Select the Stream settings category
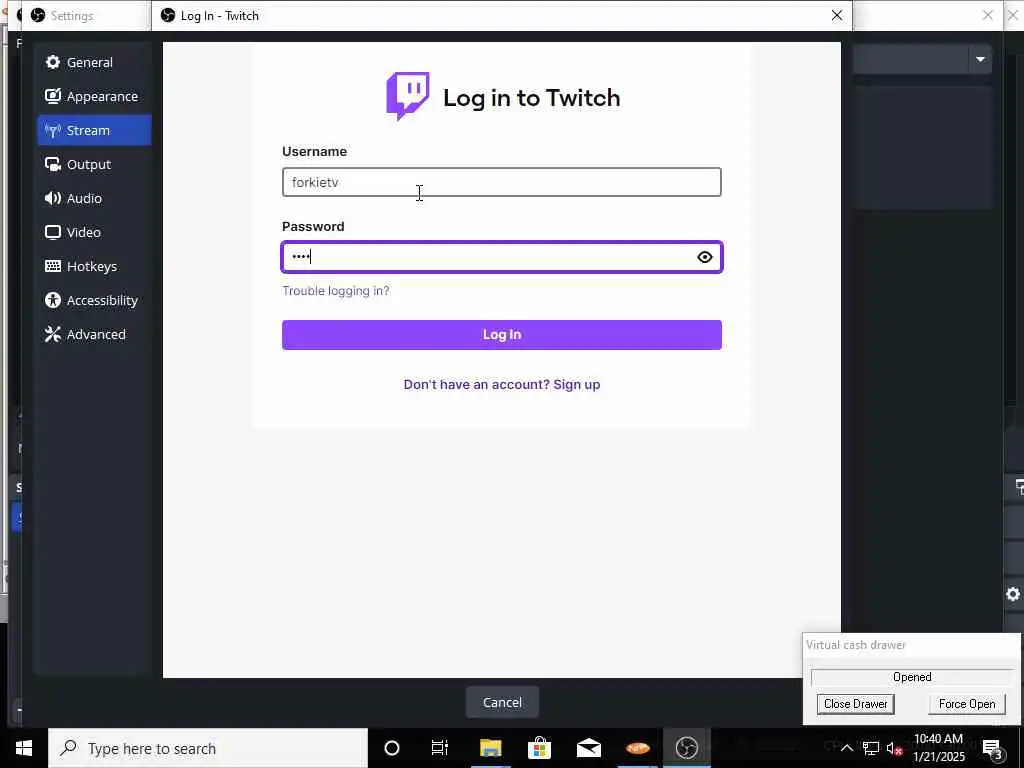 click(x=94, y=130)
